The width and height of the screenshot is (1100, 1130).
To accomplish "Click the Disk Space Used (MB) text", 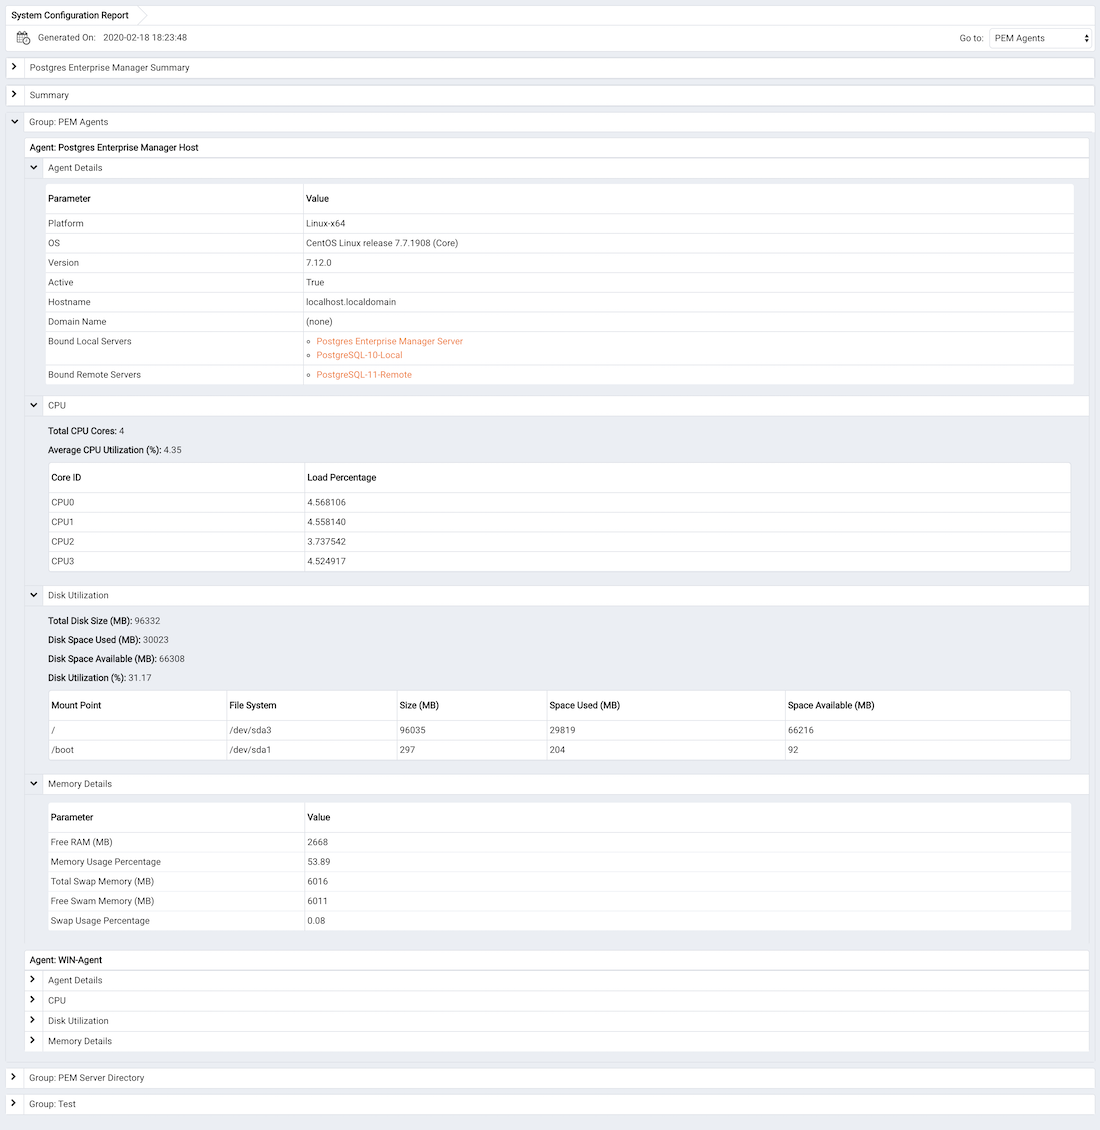I will pos(108,640).
